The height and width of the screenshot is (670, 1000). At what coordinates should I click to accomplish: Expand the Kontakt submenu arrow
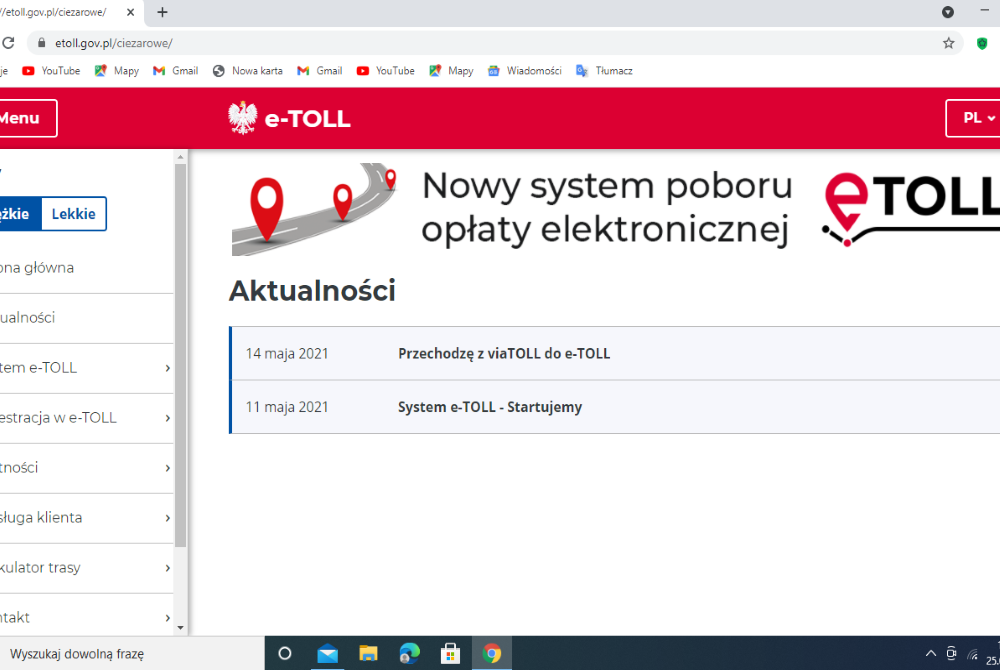167,618
